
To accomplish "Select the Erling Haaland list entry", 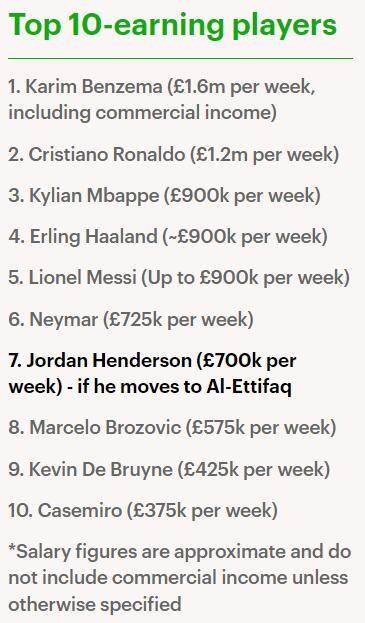I will click(168, 237).
